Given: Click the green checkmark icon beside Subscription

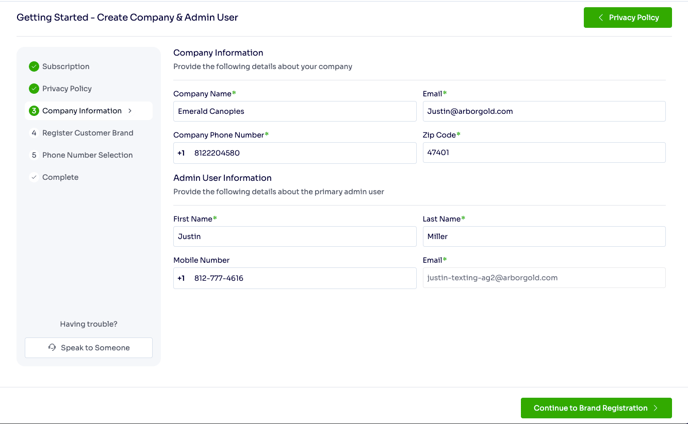Looking at the screenshot, I should tap(34, 67).
